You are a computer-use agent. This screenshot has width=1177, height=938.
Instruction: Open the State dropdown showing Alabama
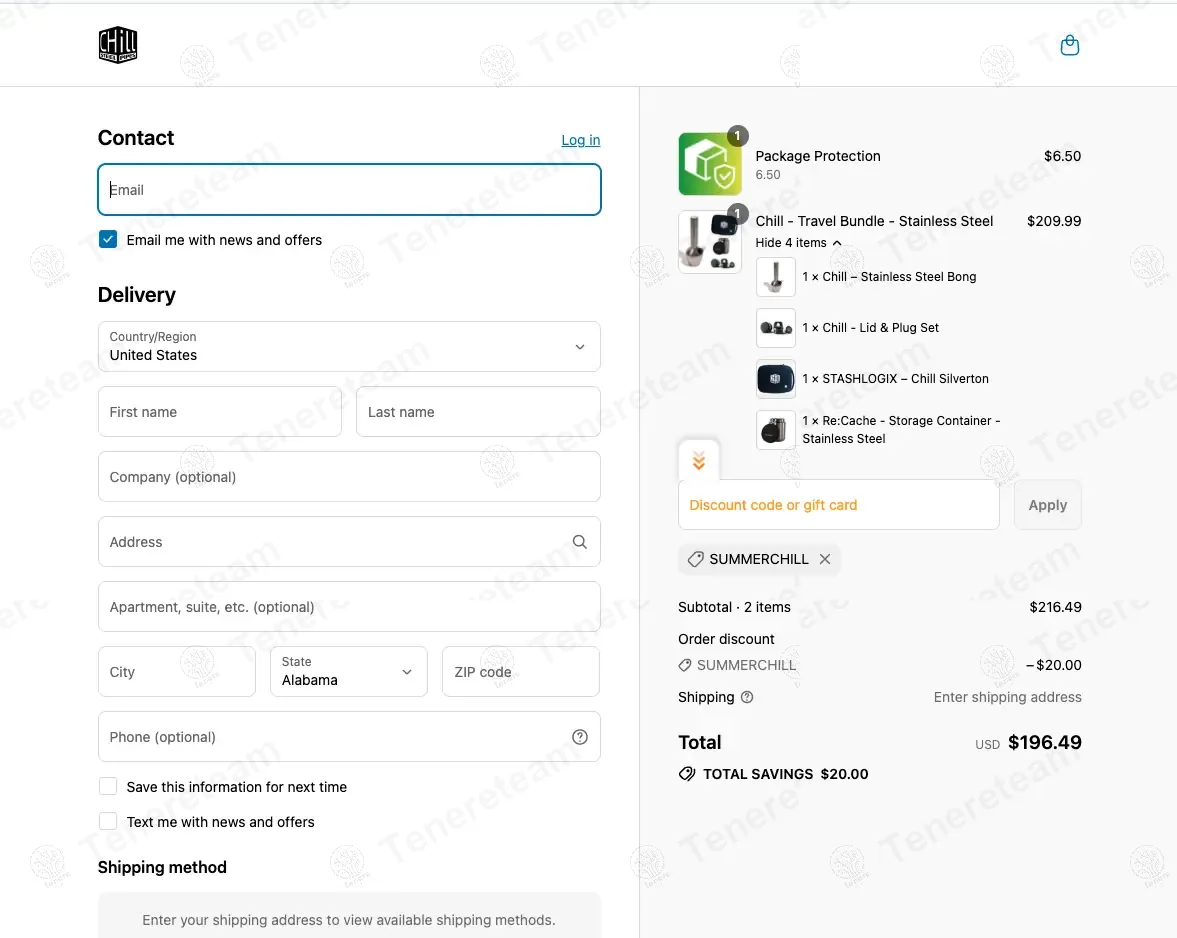tap(349, 672)
